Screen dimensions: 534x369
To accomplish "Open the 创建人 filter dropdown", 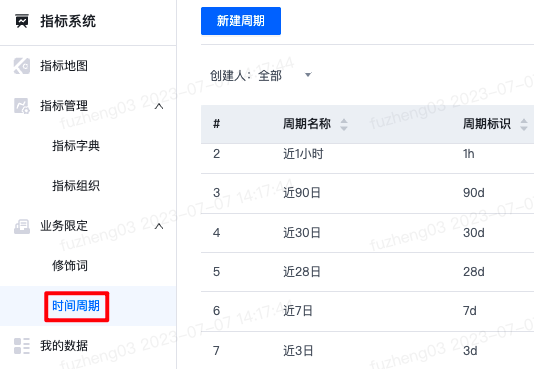I will (x=261, y=75).
